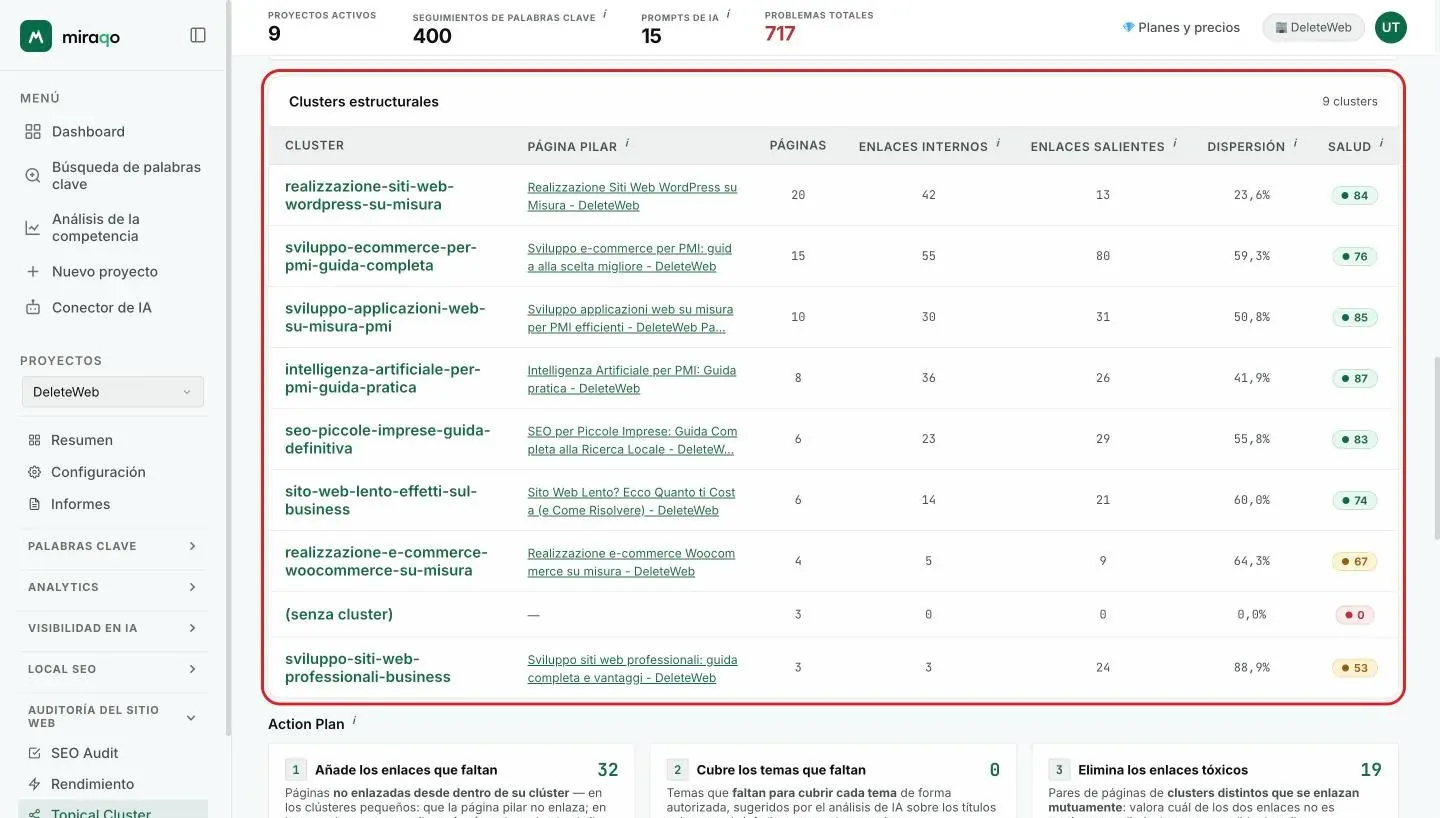The width and height of the screenshot is (1440, 818).
Task: Collapse the Auditoría del sitio web section
Action: point(113,716)
